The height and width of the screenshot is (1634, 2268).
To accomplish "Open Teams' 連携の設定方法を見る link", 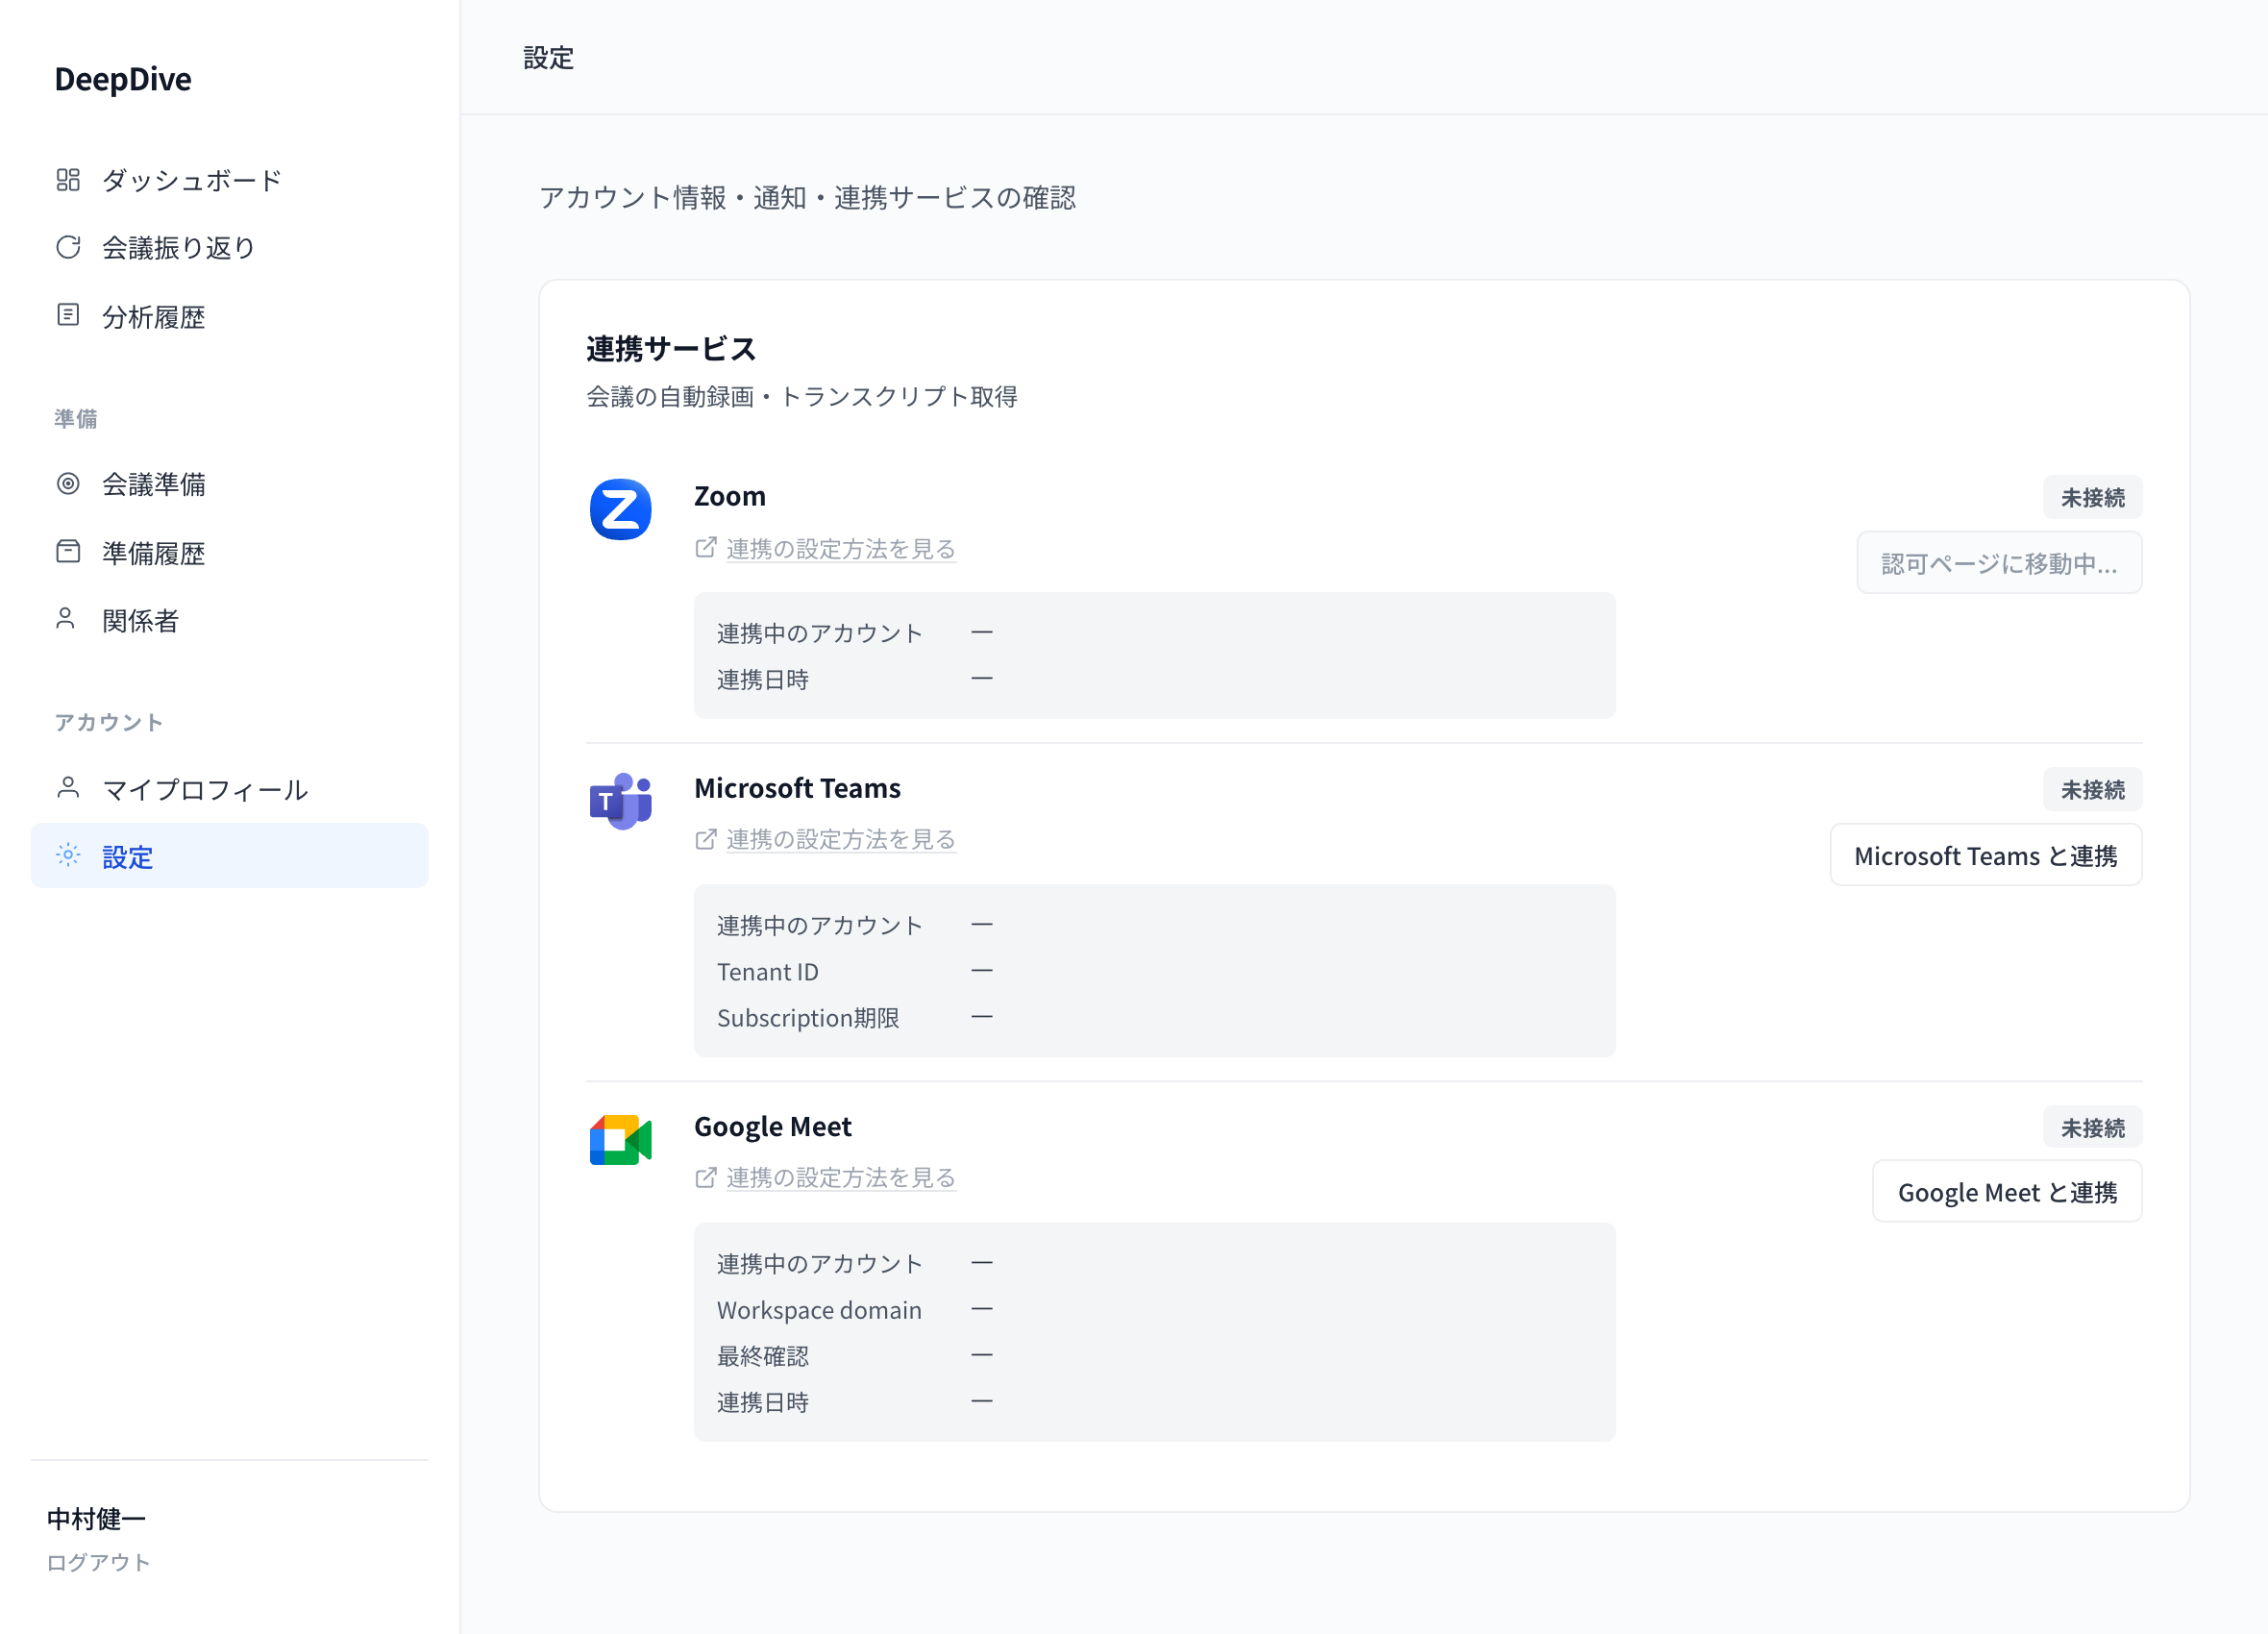I will (x=840, y=839).
